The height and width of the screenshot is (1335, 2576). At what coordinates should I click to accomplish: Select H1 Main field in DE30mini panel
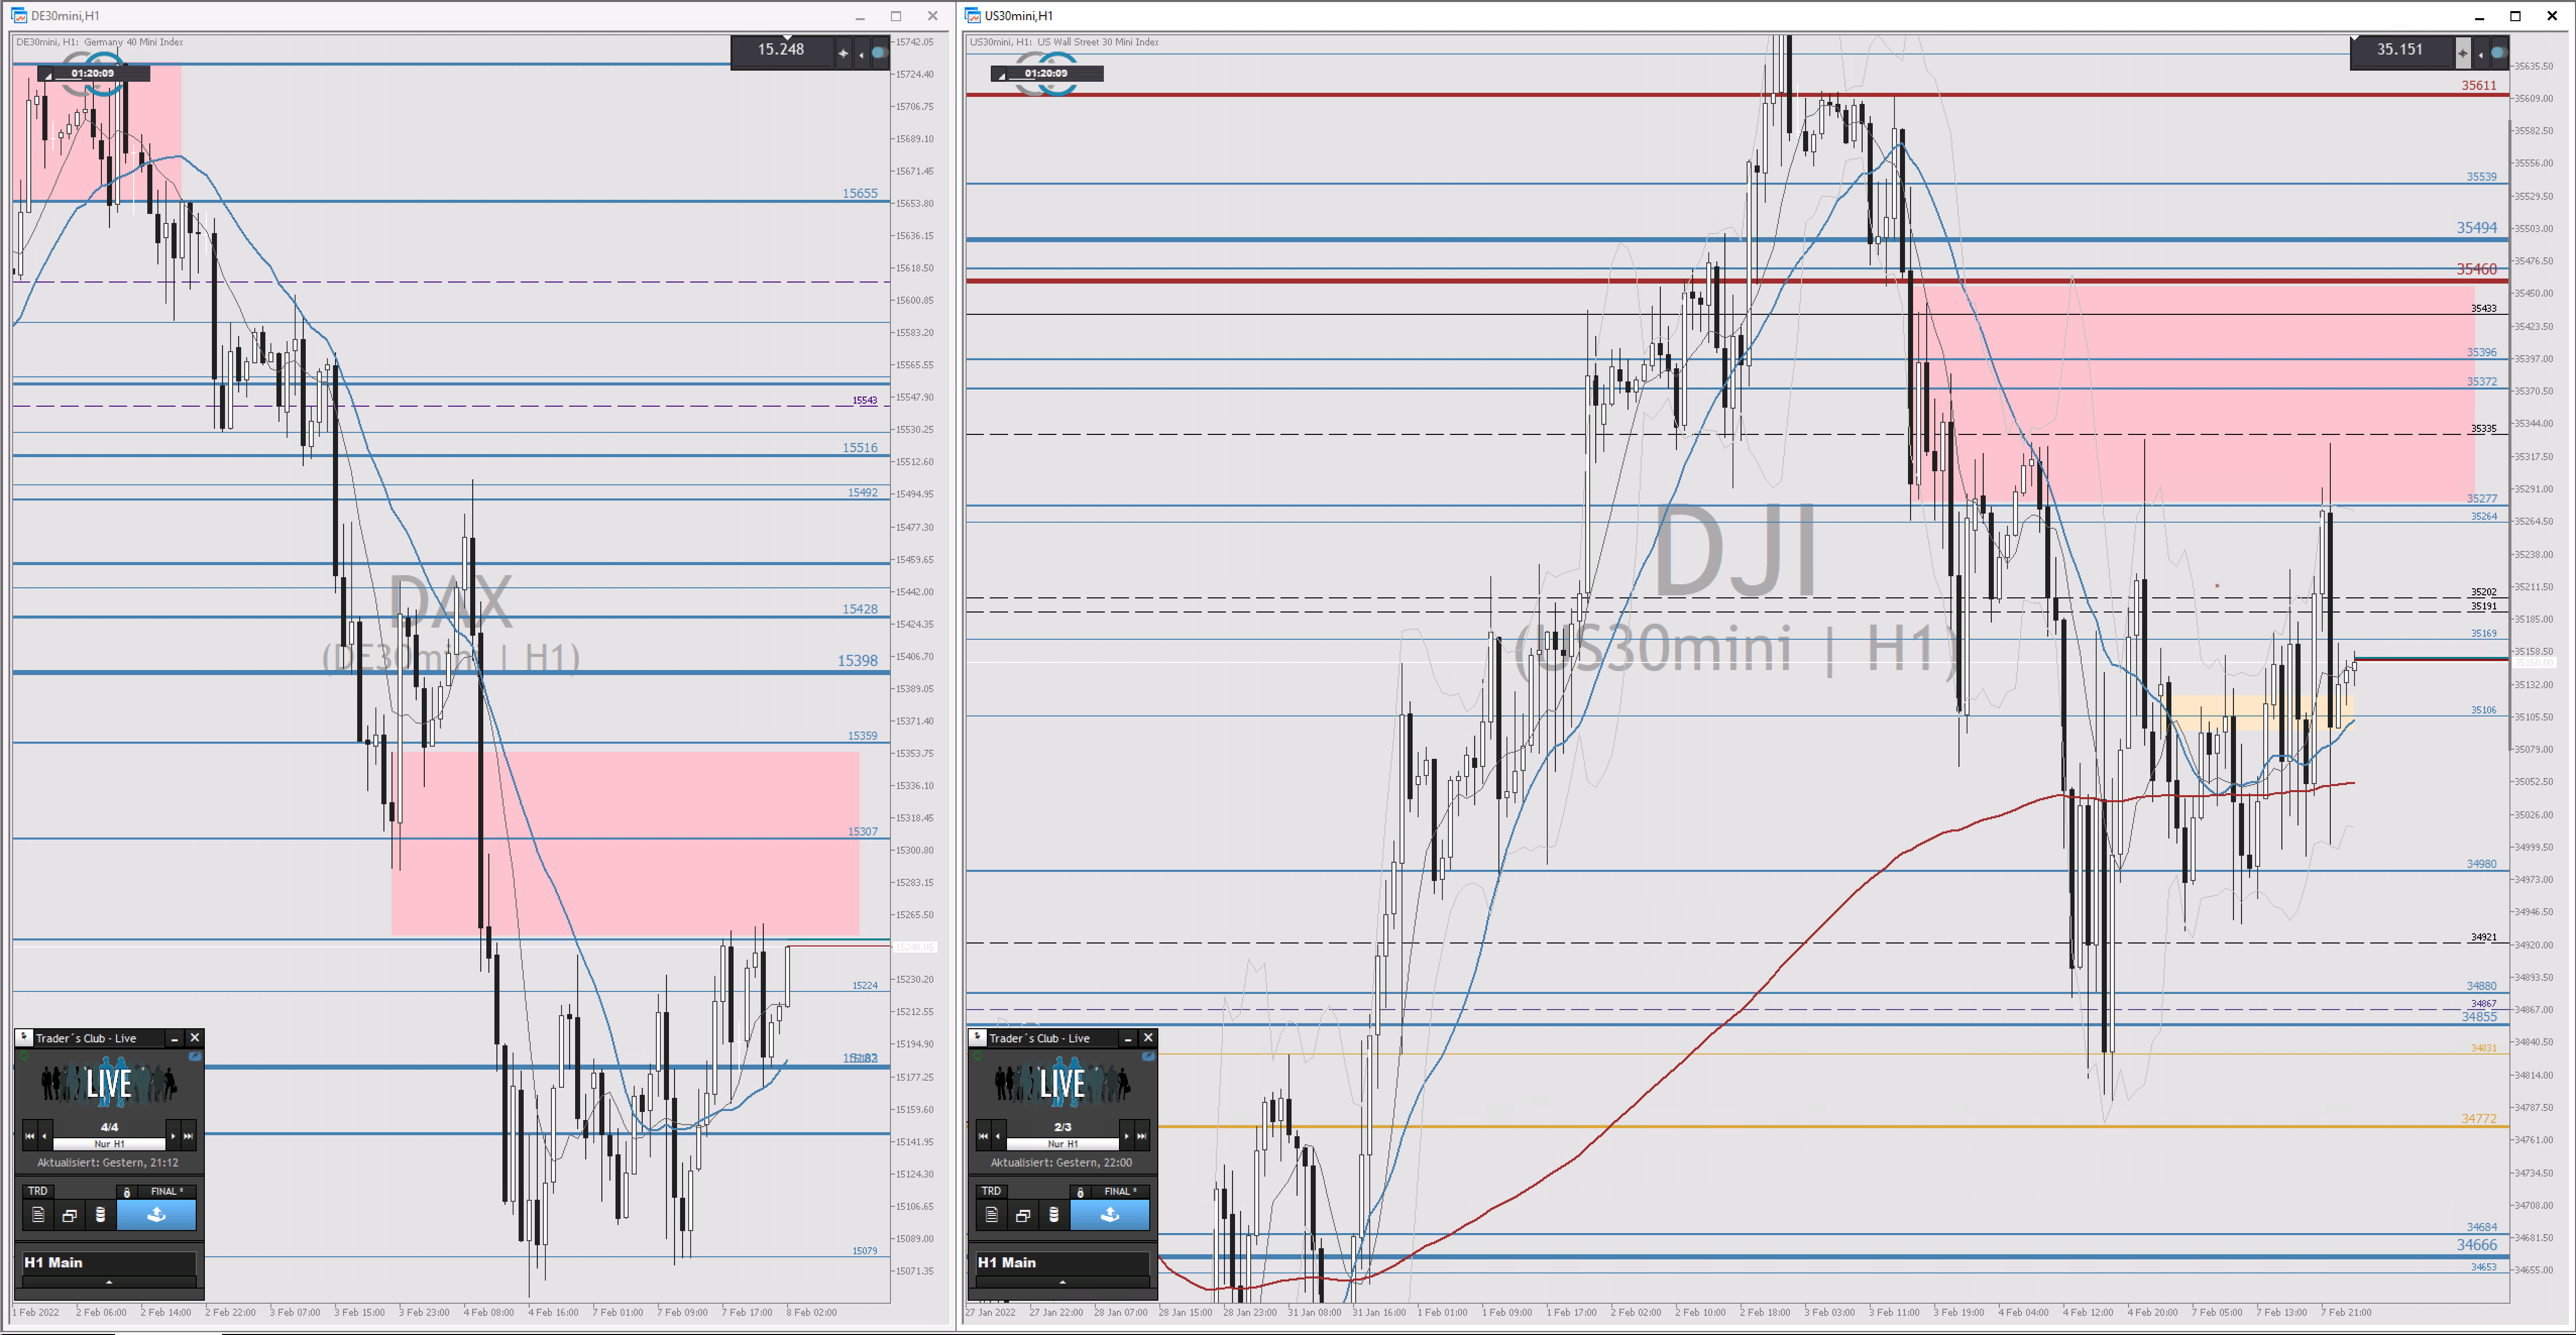(109, 1262)
